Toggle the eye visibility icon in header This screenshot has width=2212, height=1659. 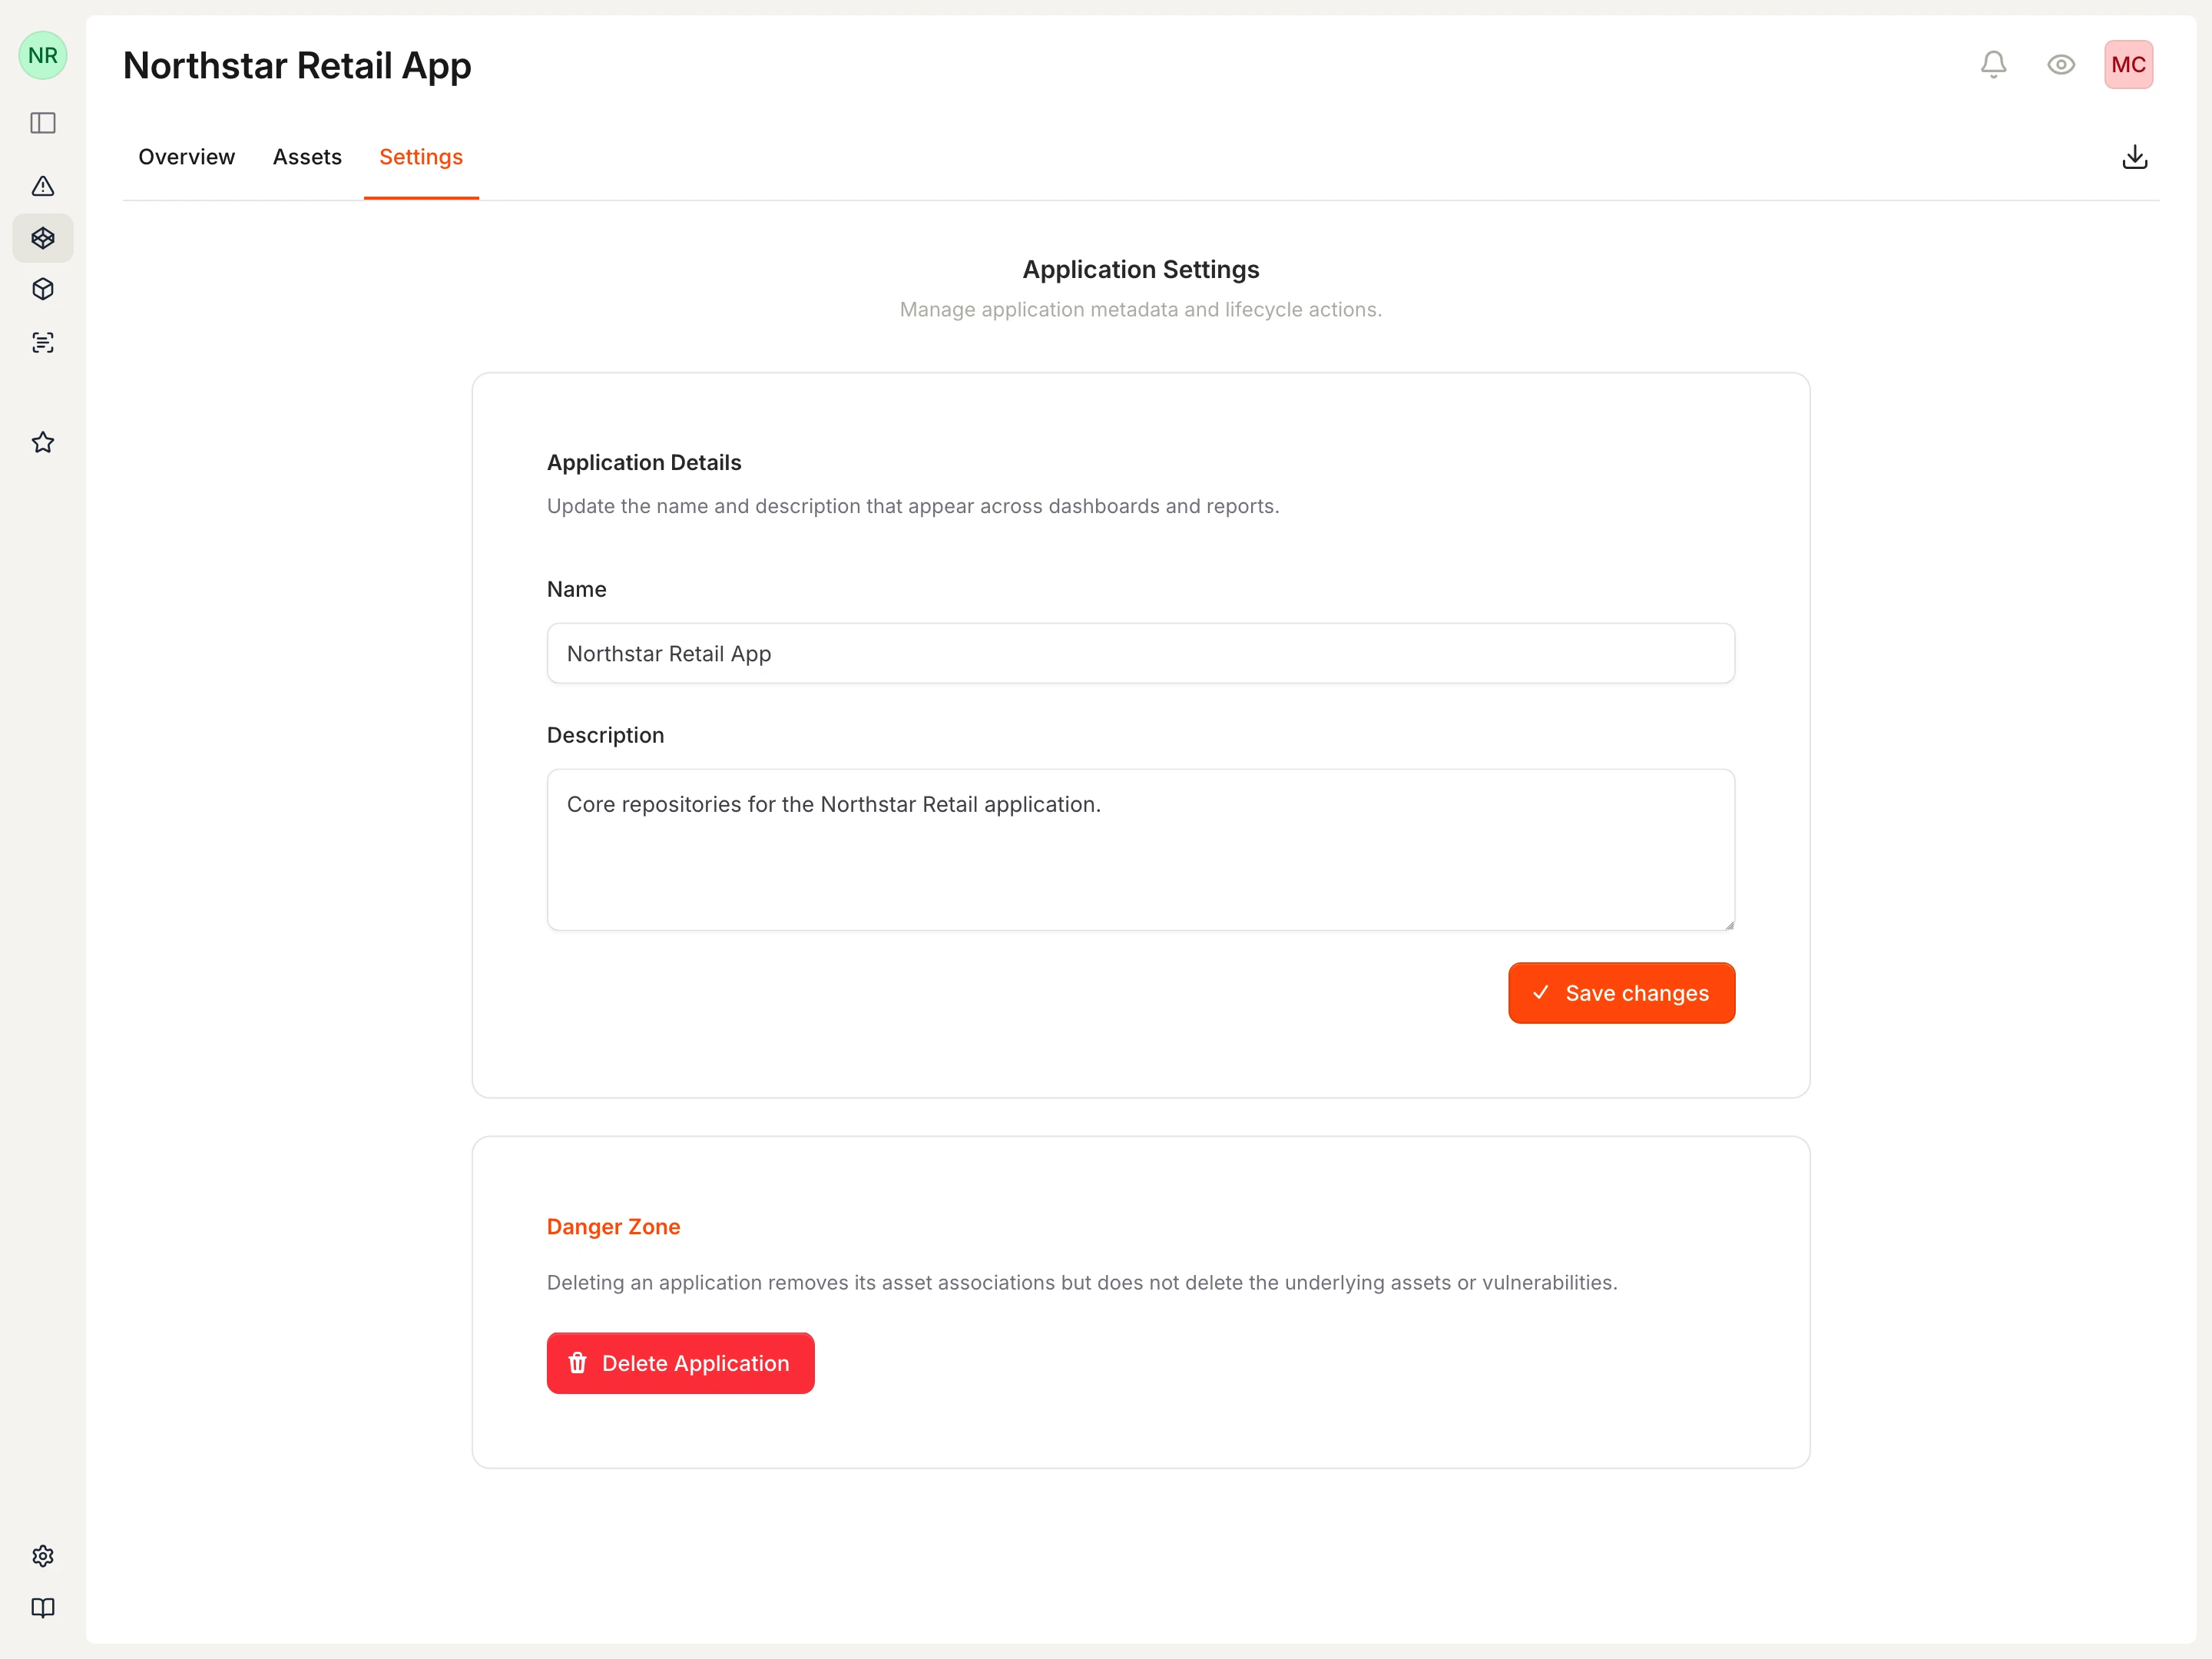tap(2061, 65)
